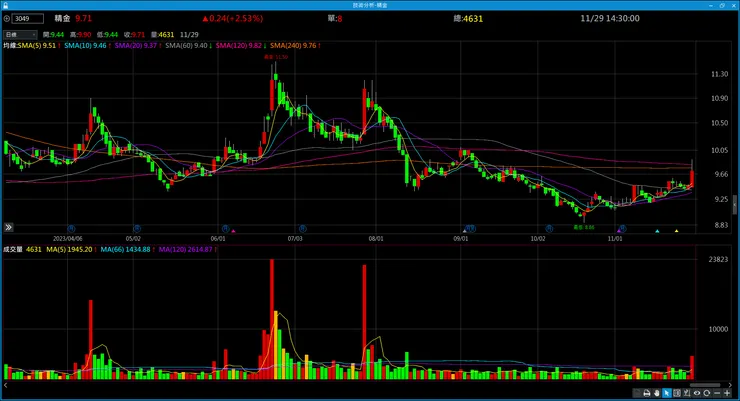Click the MA(66) 1434.88 volume label
This screenshot has width=740, height=401.
pyautogui.click(x=126, y=249)
